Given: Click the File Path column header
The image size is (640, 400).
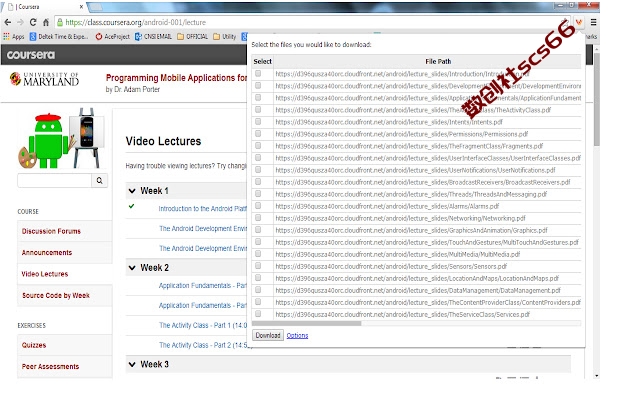Looking at the screenshot, I should [438, 61].
